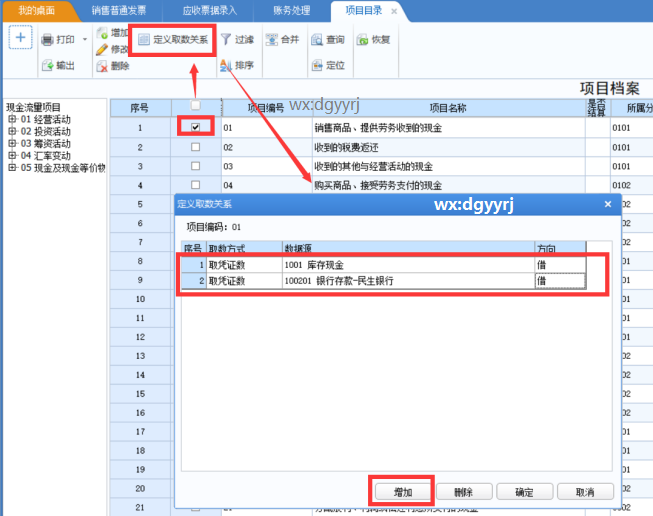Click the 增加 button in dialog
653x516 pixels.
(x=402, y=492)
